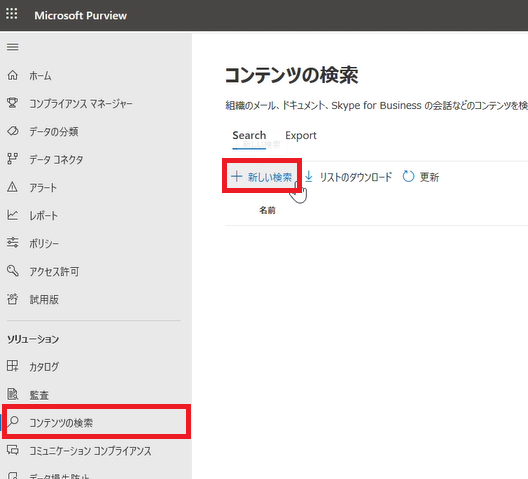528x479 pixels.
Task: Open 監査 under solutions
Action: 39,395
